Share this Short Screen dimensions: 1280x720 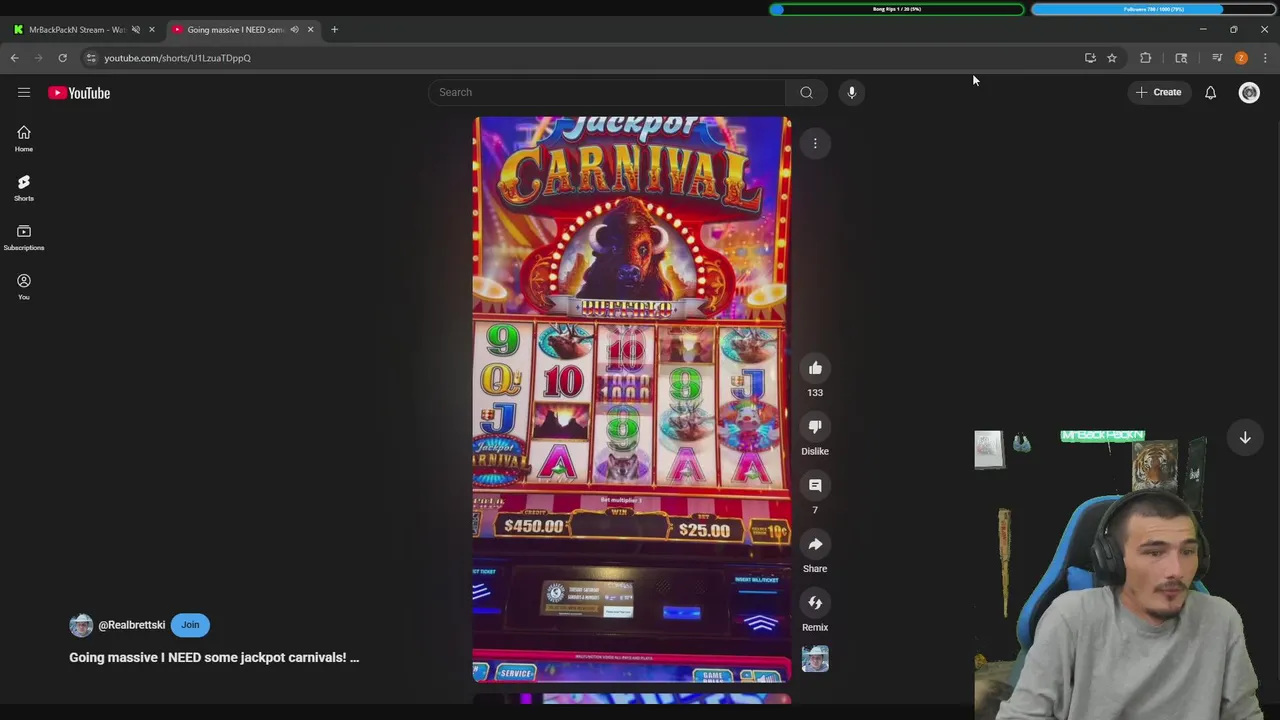click(815, 544)
